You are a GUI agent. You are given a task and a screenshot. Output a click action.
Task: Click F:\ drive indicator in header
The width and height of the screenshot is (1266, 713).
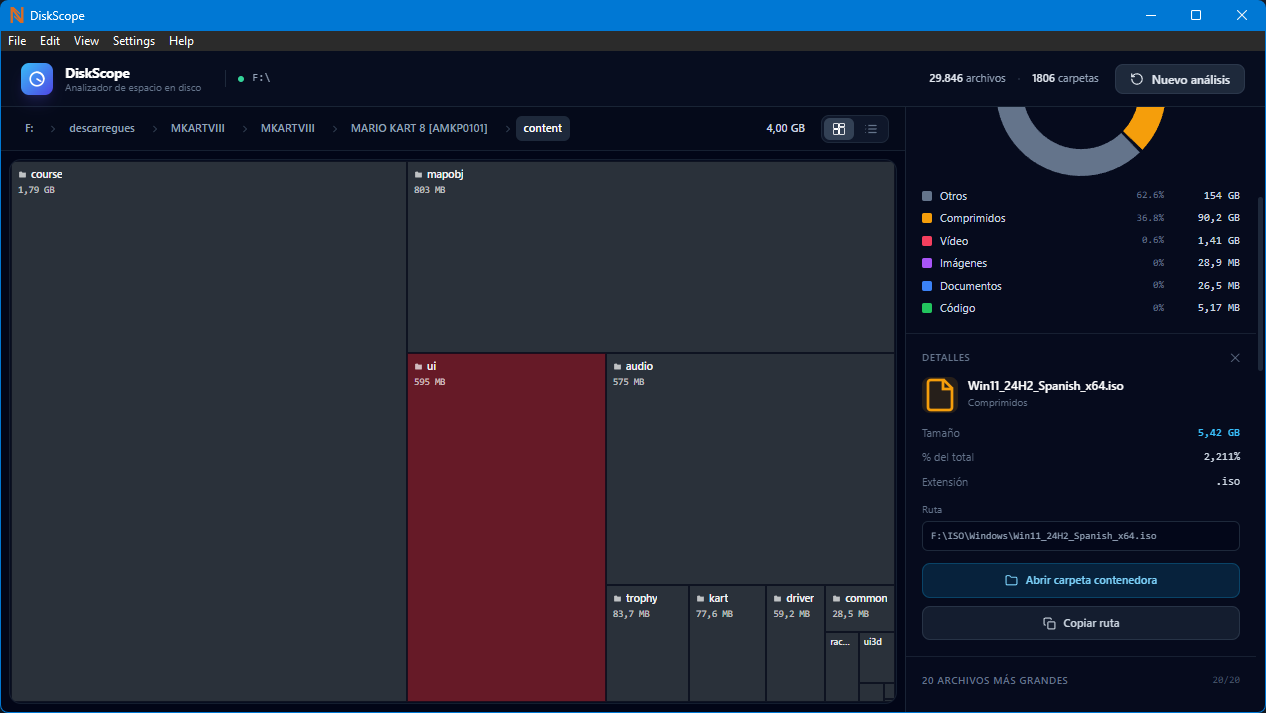pos(254,78)
